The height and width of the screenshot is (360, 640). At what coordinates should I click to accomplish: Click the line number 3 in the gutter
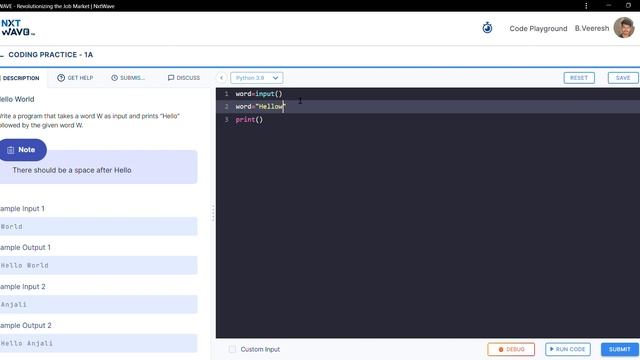pos(227,120)
